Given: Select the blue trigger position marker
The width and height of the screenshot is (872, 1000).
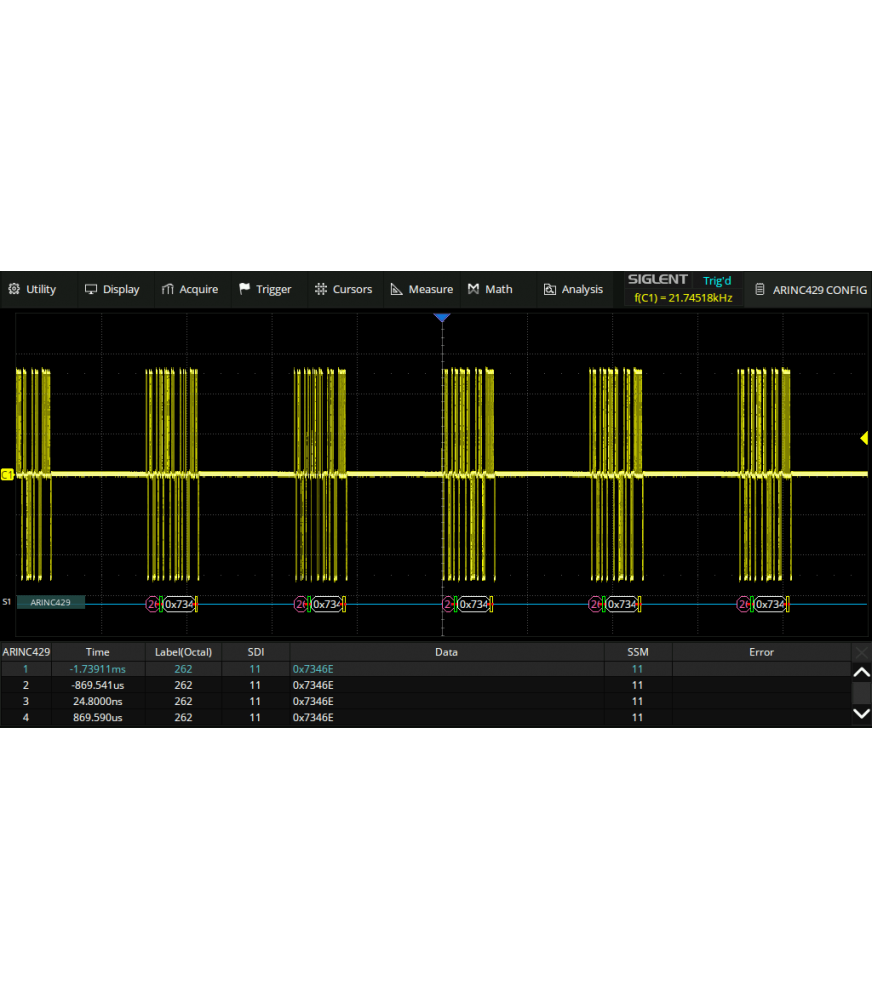Looking at the screenshot, I should coord(442,317).
